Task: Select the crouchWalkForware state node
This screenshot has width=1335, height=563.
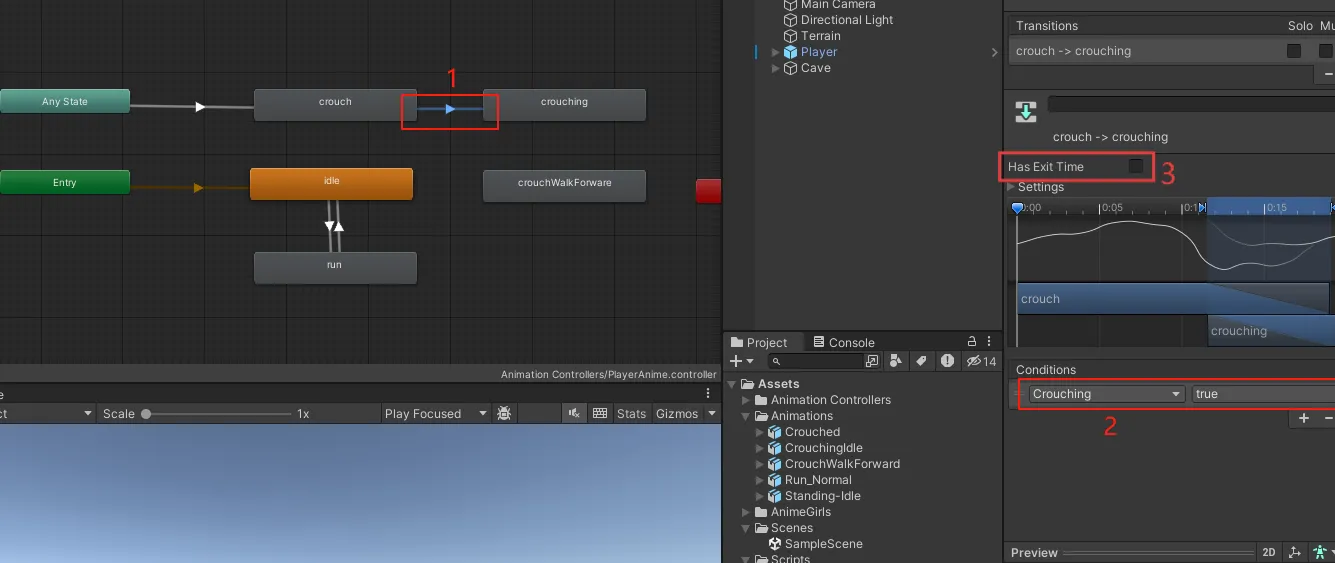Action: (564, 186)
